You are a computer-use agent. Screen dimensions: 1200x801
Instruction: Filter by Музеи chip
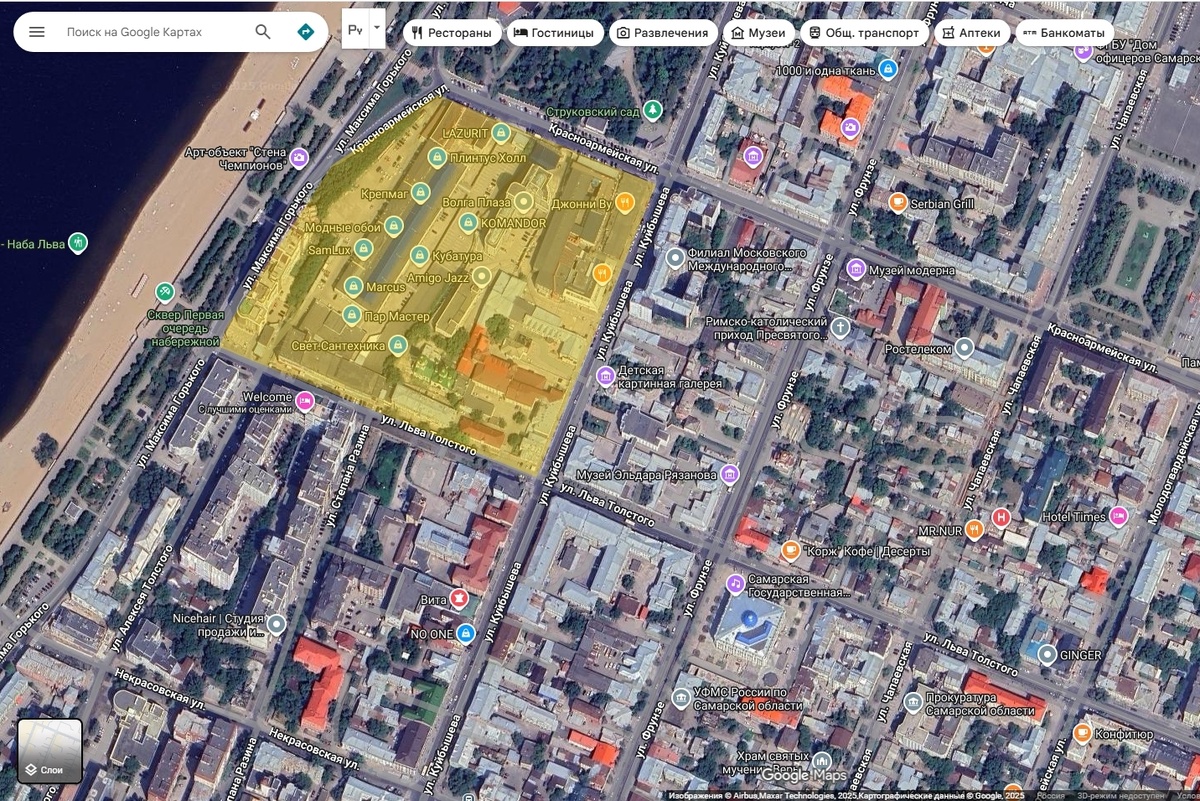758,32
